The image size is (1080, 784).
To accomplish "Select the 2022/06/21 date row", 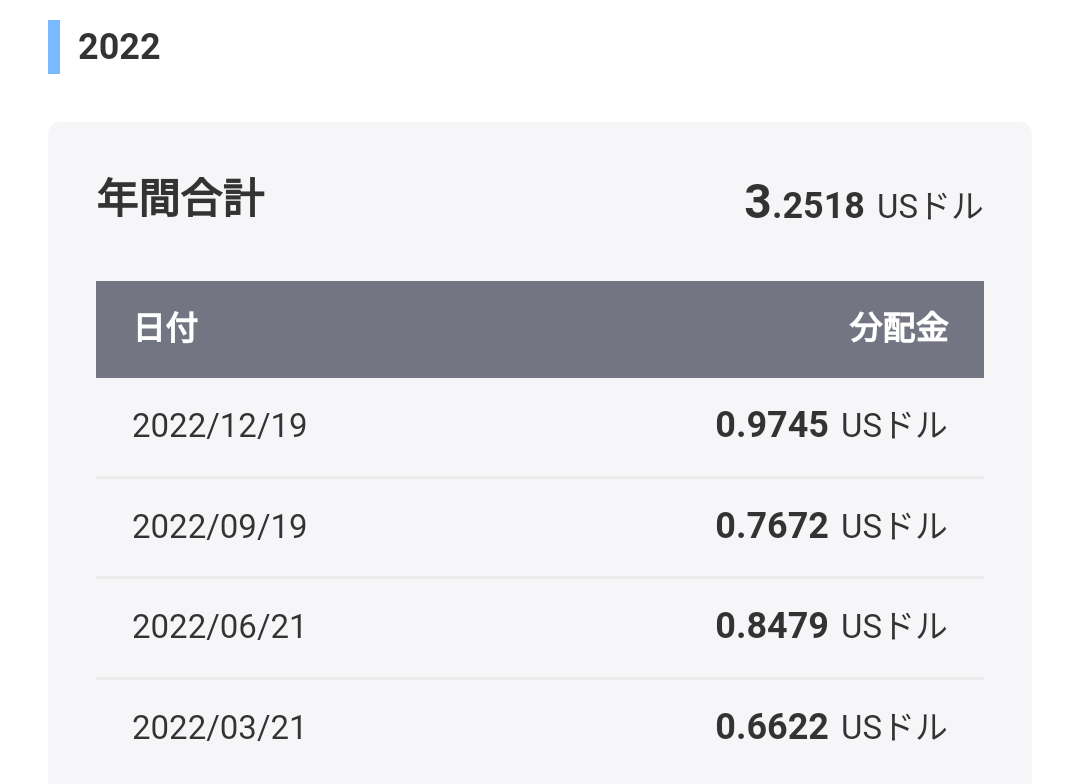I will coord(539,628).
